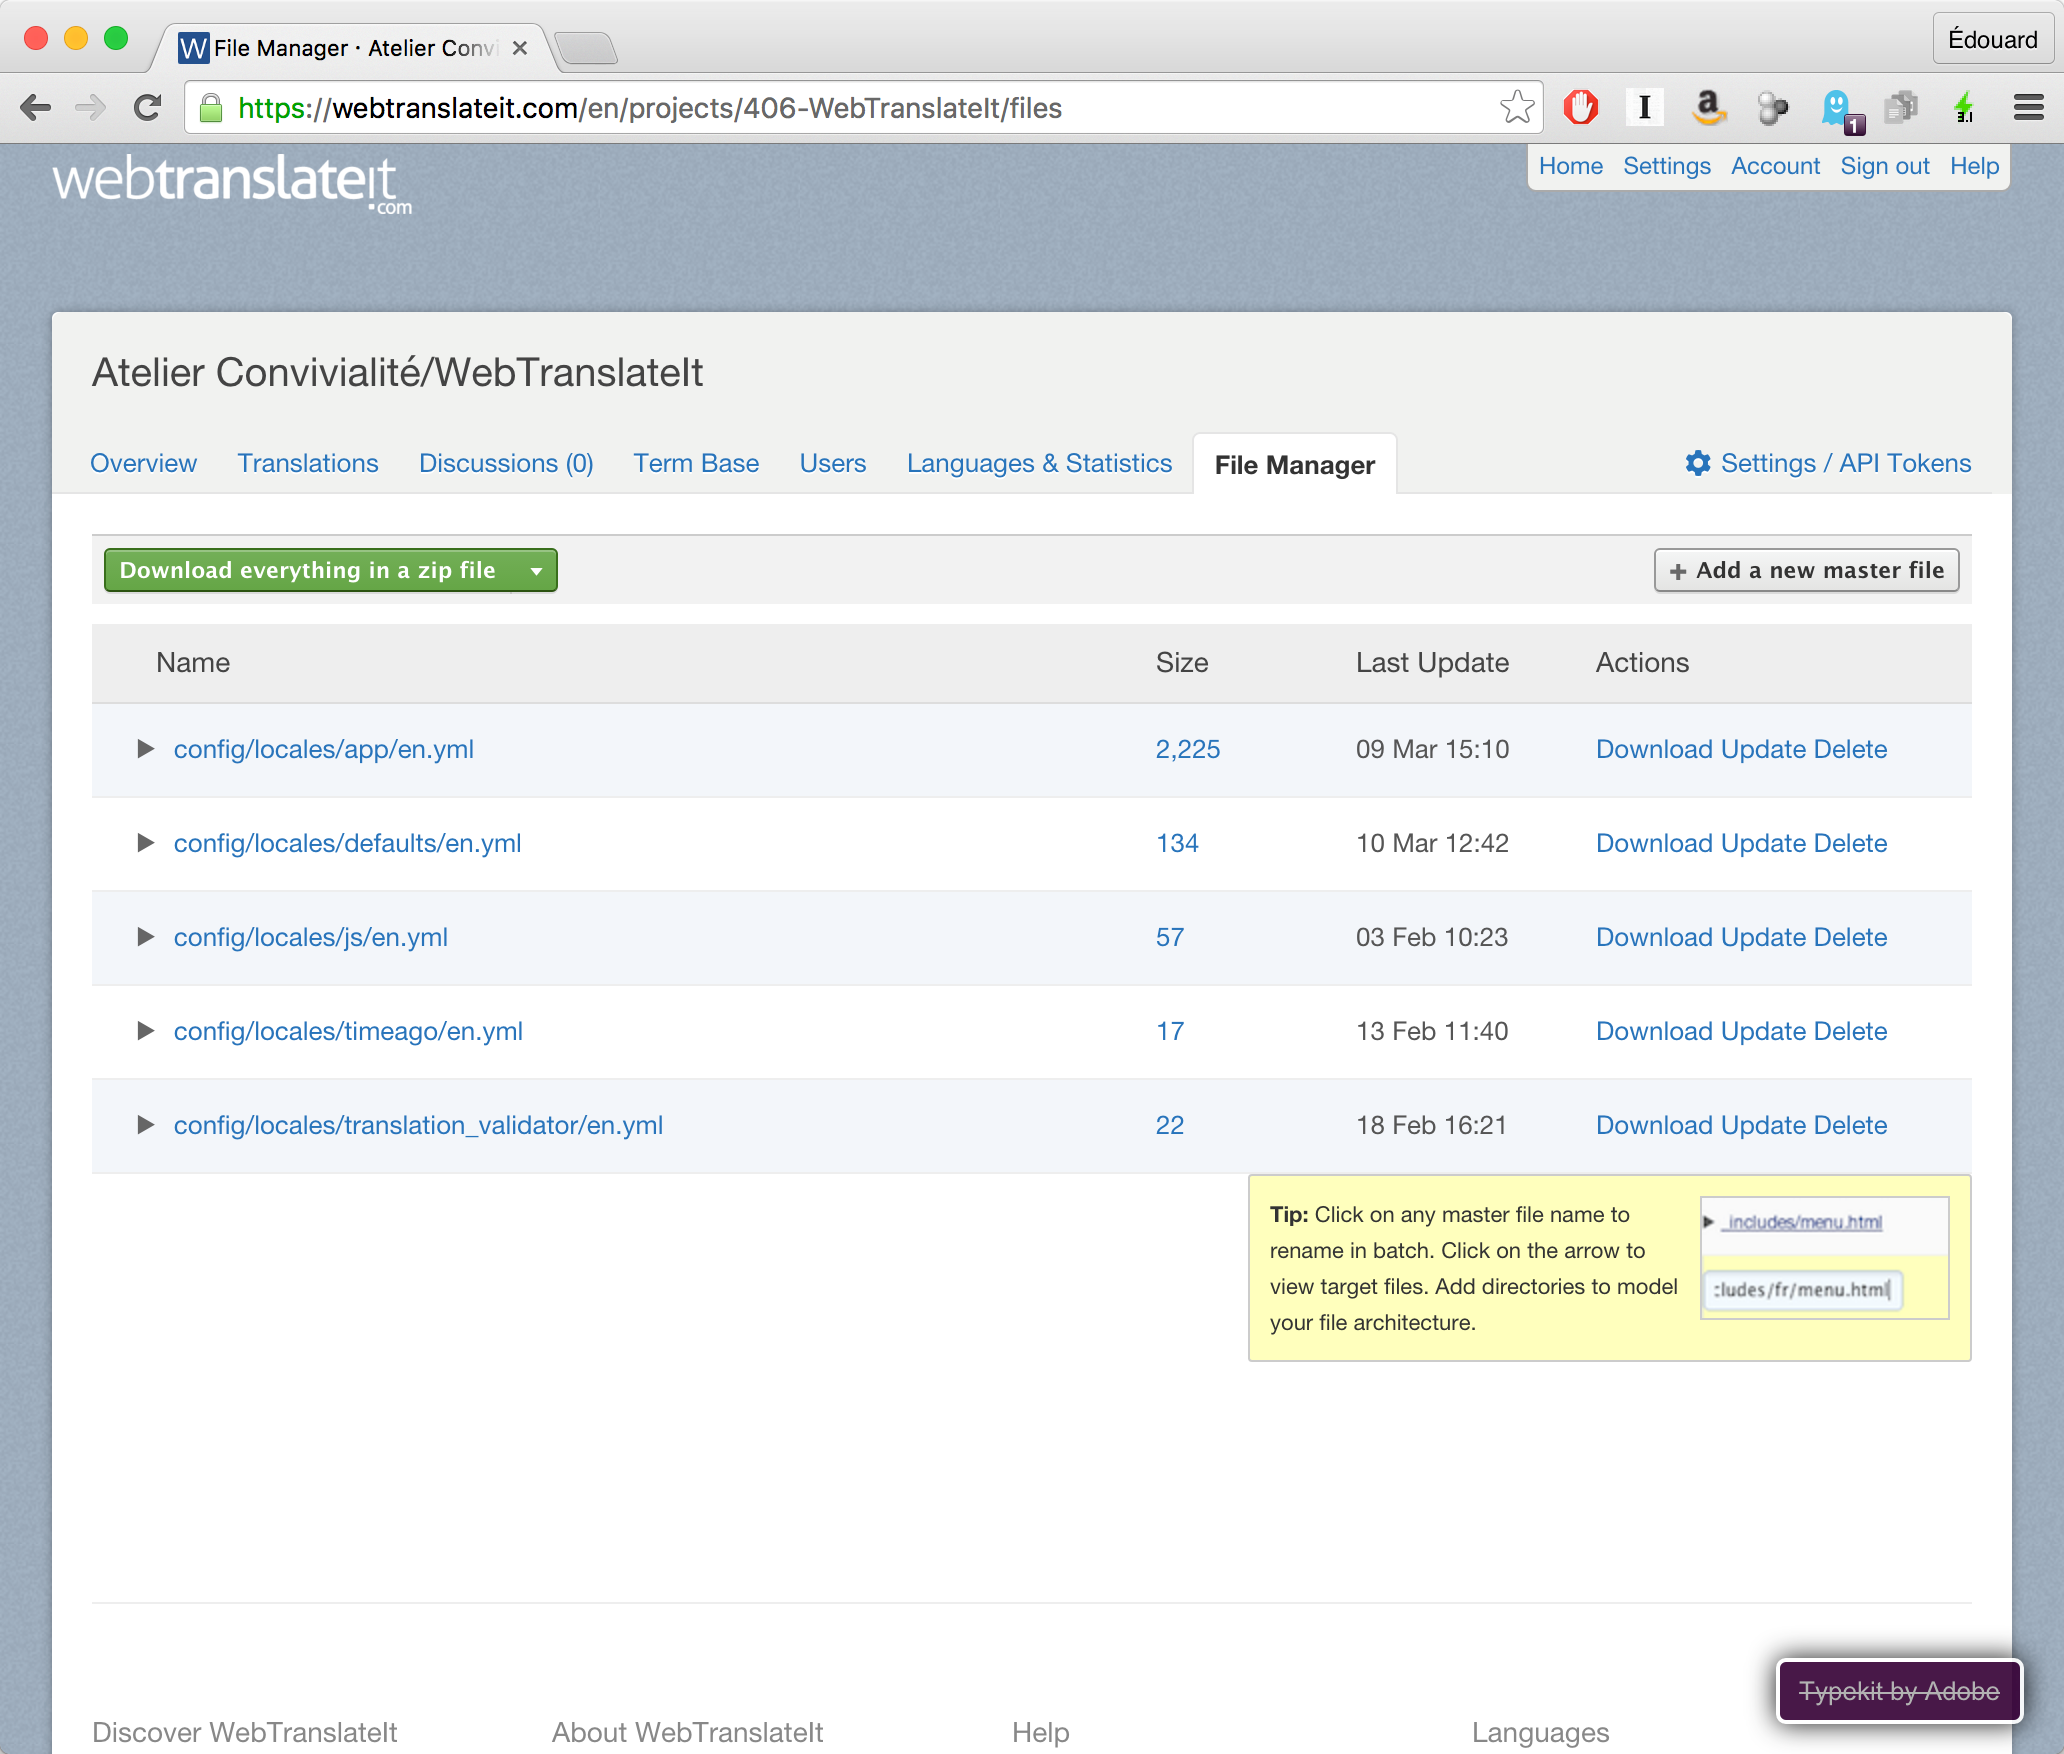Open the Chrome hamburger menu

pos(2028,107)
